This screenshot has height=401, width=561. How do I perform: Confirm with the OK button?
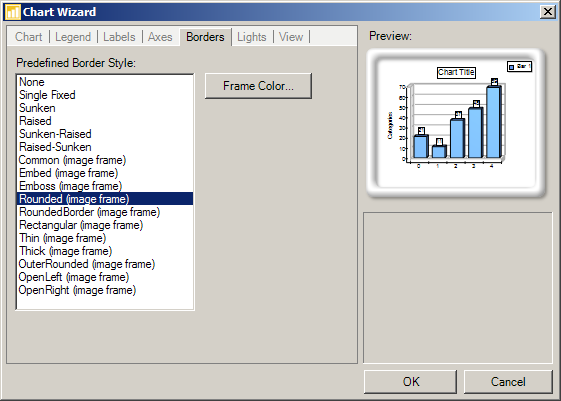tap(410, 382)
